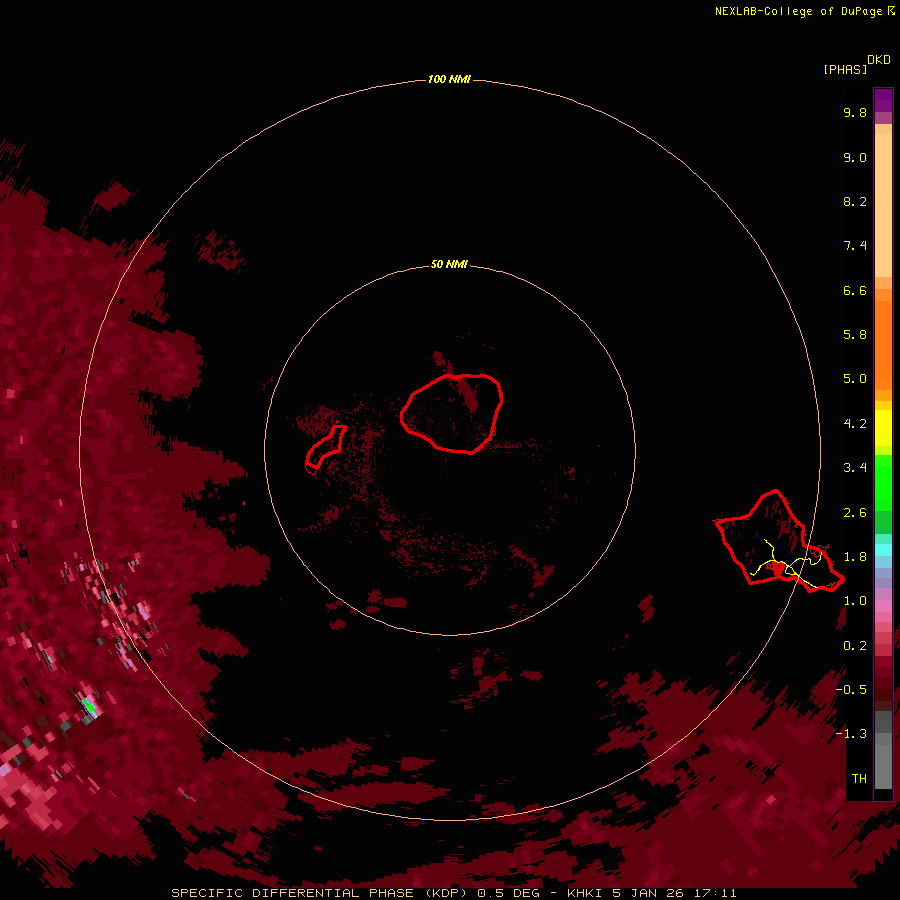Click the "DKD" label above the color bar

(879, 60)
